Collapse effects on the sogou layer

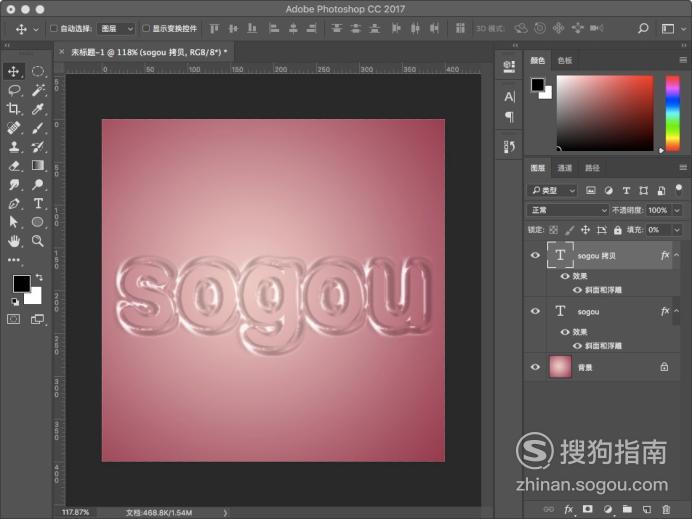[676, 311]
